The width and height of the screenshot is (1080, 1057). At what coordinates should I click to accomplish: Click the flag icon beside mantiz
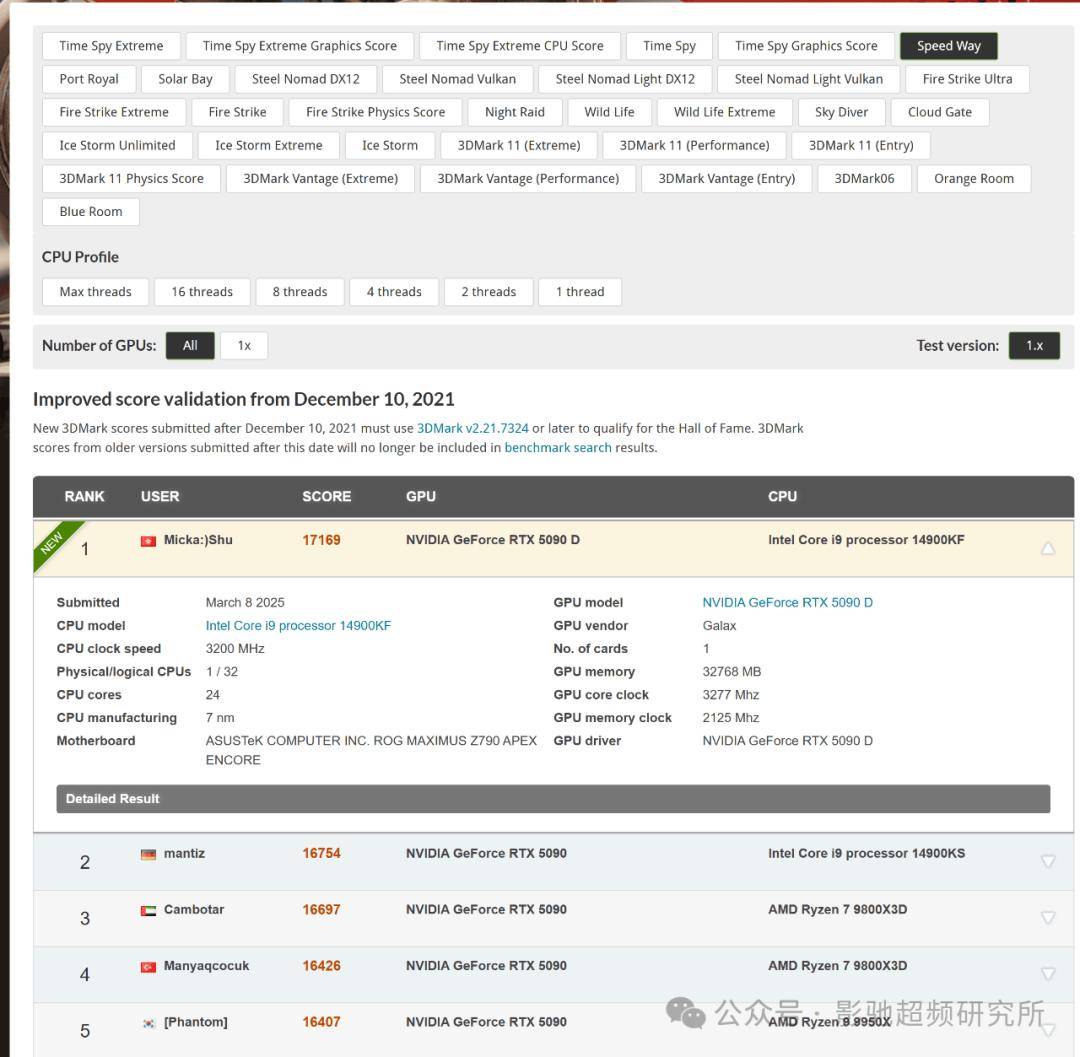pos(148,855)
